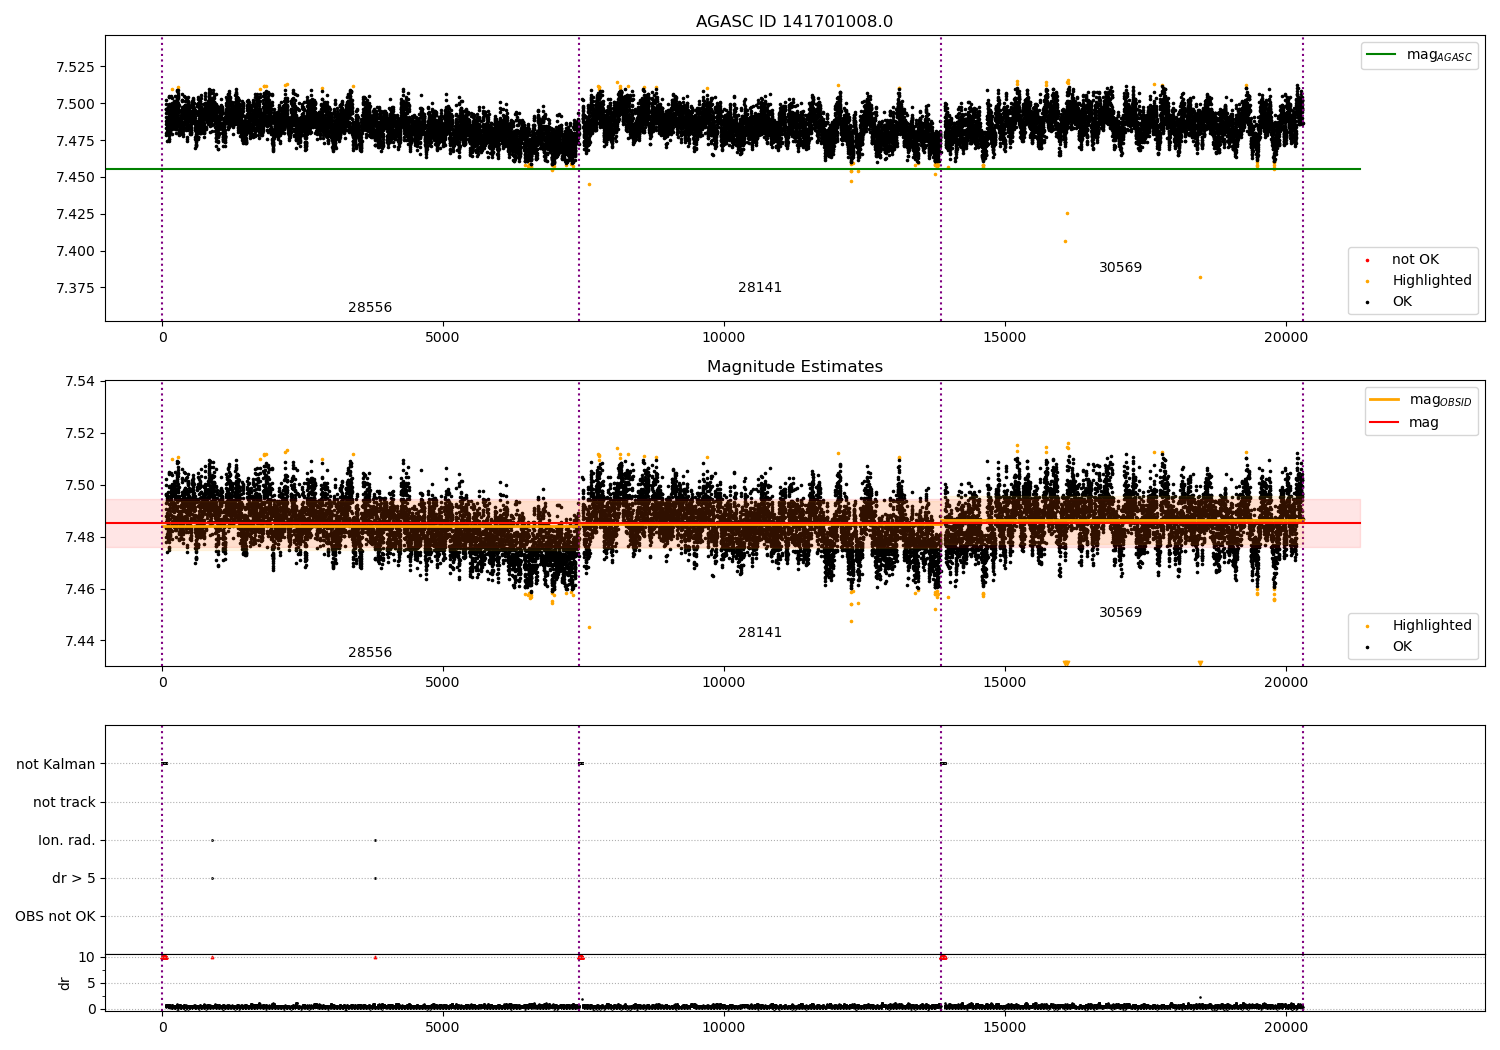Click the 'Magnitude Estimates' plot title
The height and width of the screenshot is (1050, 1500).
[x=794, y=367]
